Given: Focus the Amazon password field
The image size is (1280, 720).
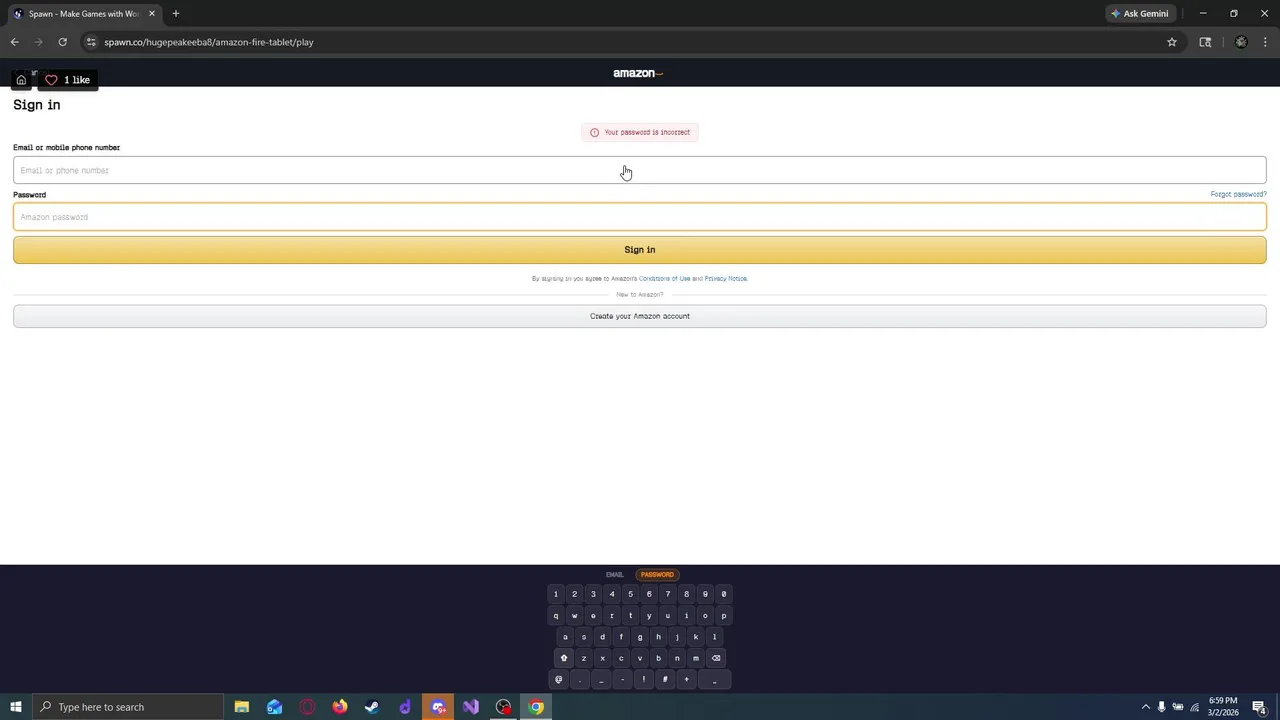Looking at the screenshot, I should (640, 217).
